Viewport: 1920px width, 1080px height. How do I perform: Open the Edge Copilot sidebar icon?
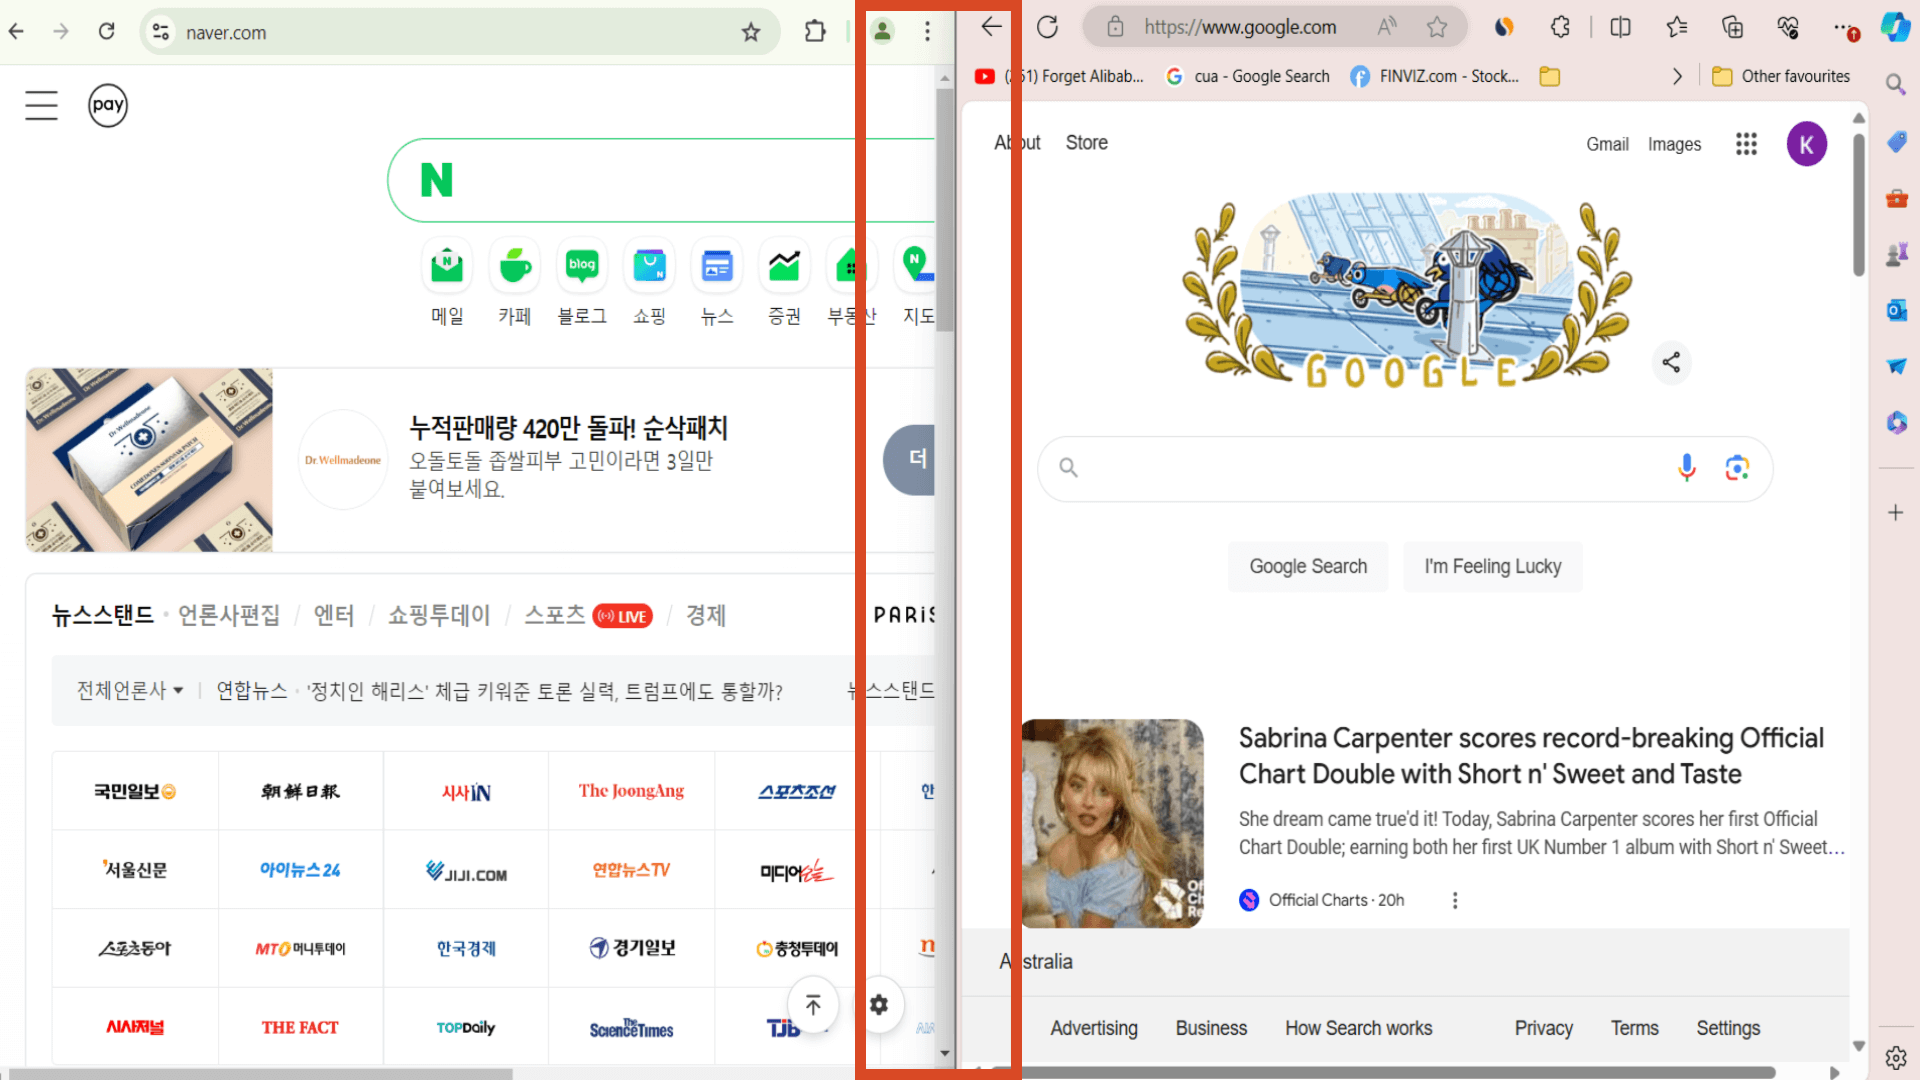[1895, 27]
